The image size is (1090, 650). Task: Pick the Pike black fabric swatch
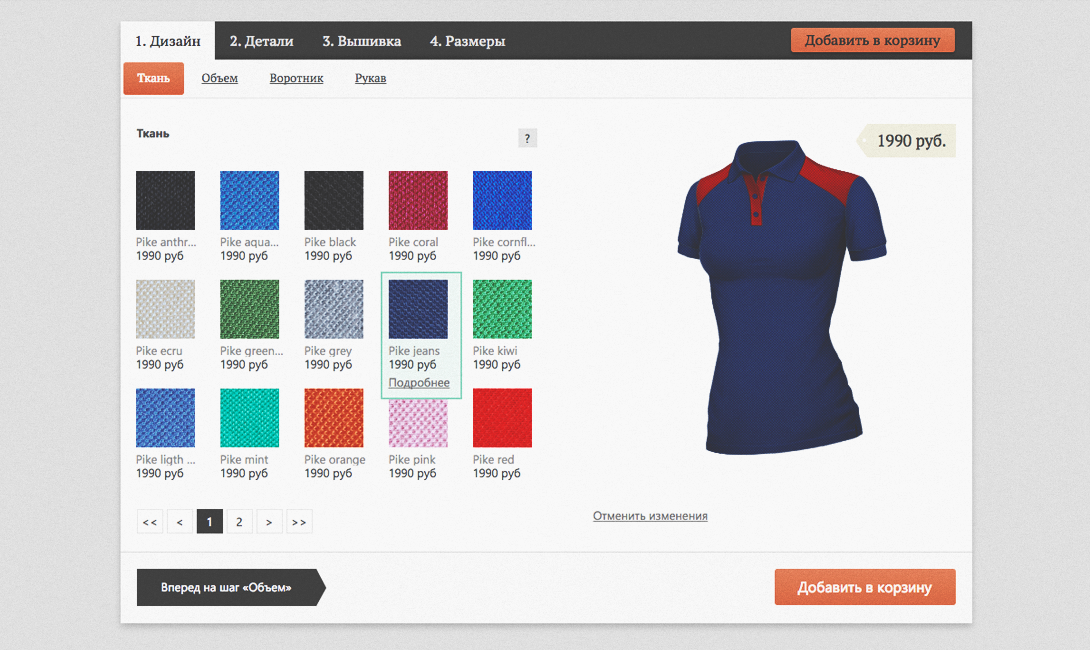pyautogui.click(x=334, y=200)
